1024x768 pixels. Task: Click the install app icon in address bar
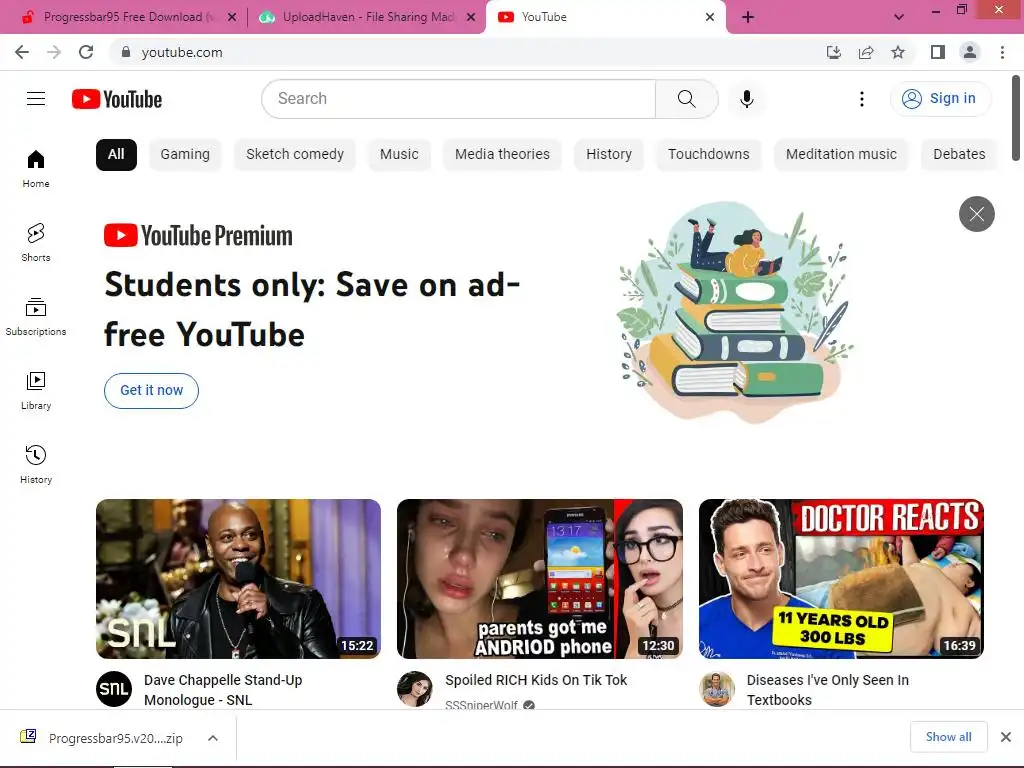(x=833, y=52)
